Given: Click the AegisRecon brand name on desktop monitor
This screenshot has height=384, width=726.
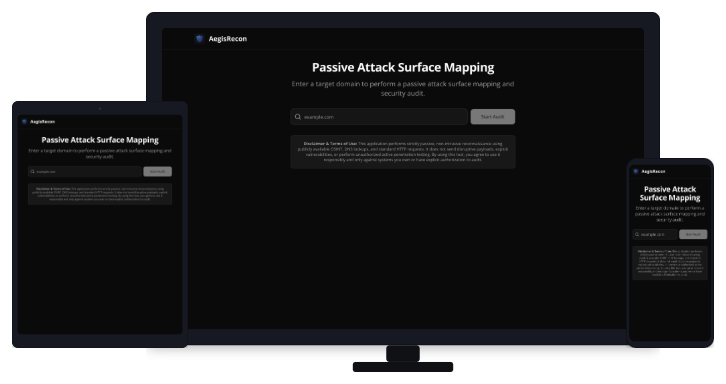Looking at the screenshot, I should [227, 39].
